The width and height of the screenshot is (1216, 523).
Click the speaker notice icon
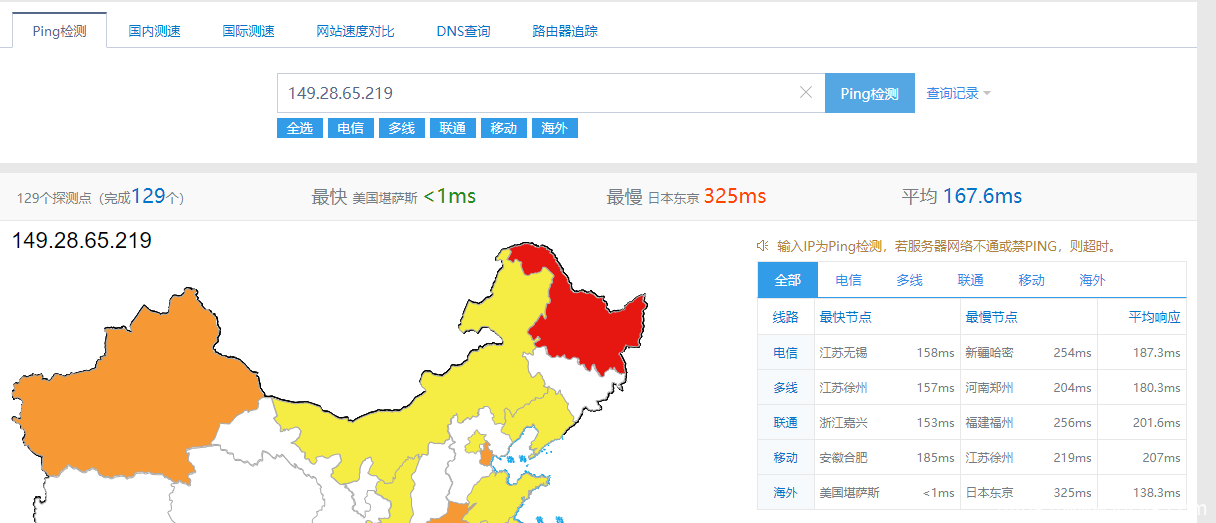coord(763,246)
